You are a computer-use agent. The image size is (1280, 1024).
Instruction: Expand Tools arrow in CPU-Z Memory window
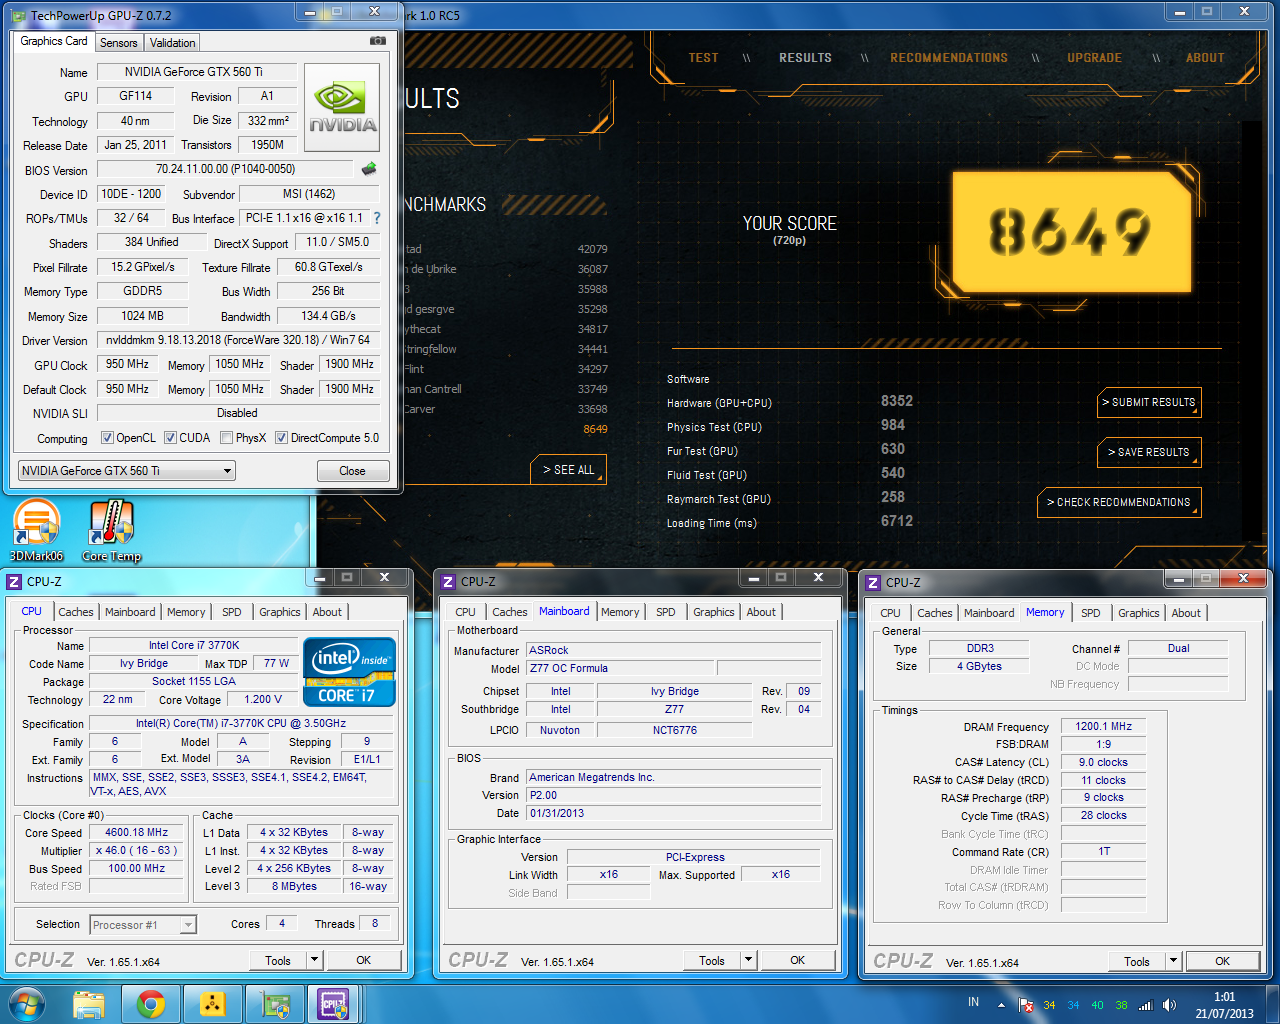pyautogui.click(x=1173, y=961)
